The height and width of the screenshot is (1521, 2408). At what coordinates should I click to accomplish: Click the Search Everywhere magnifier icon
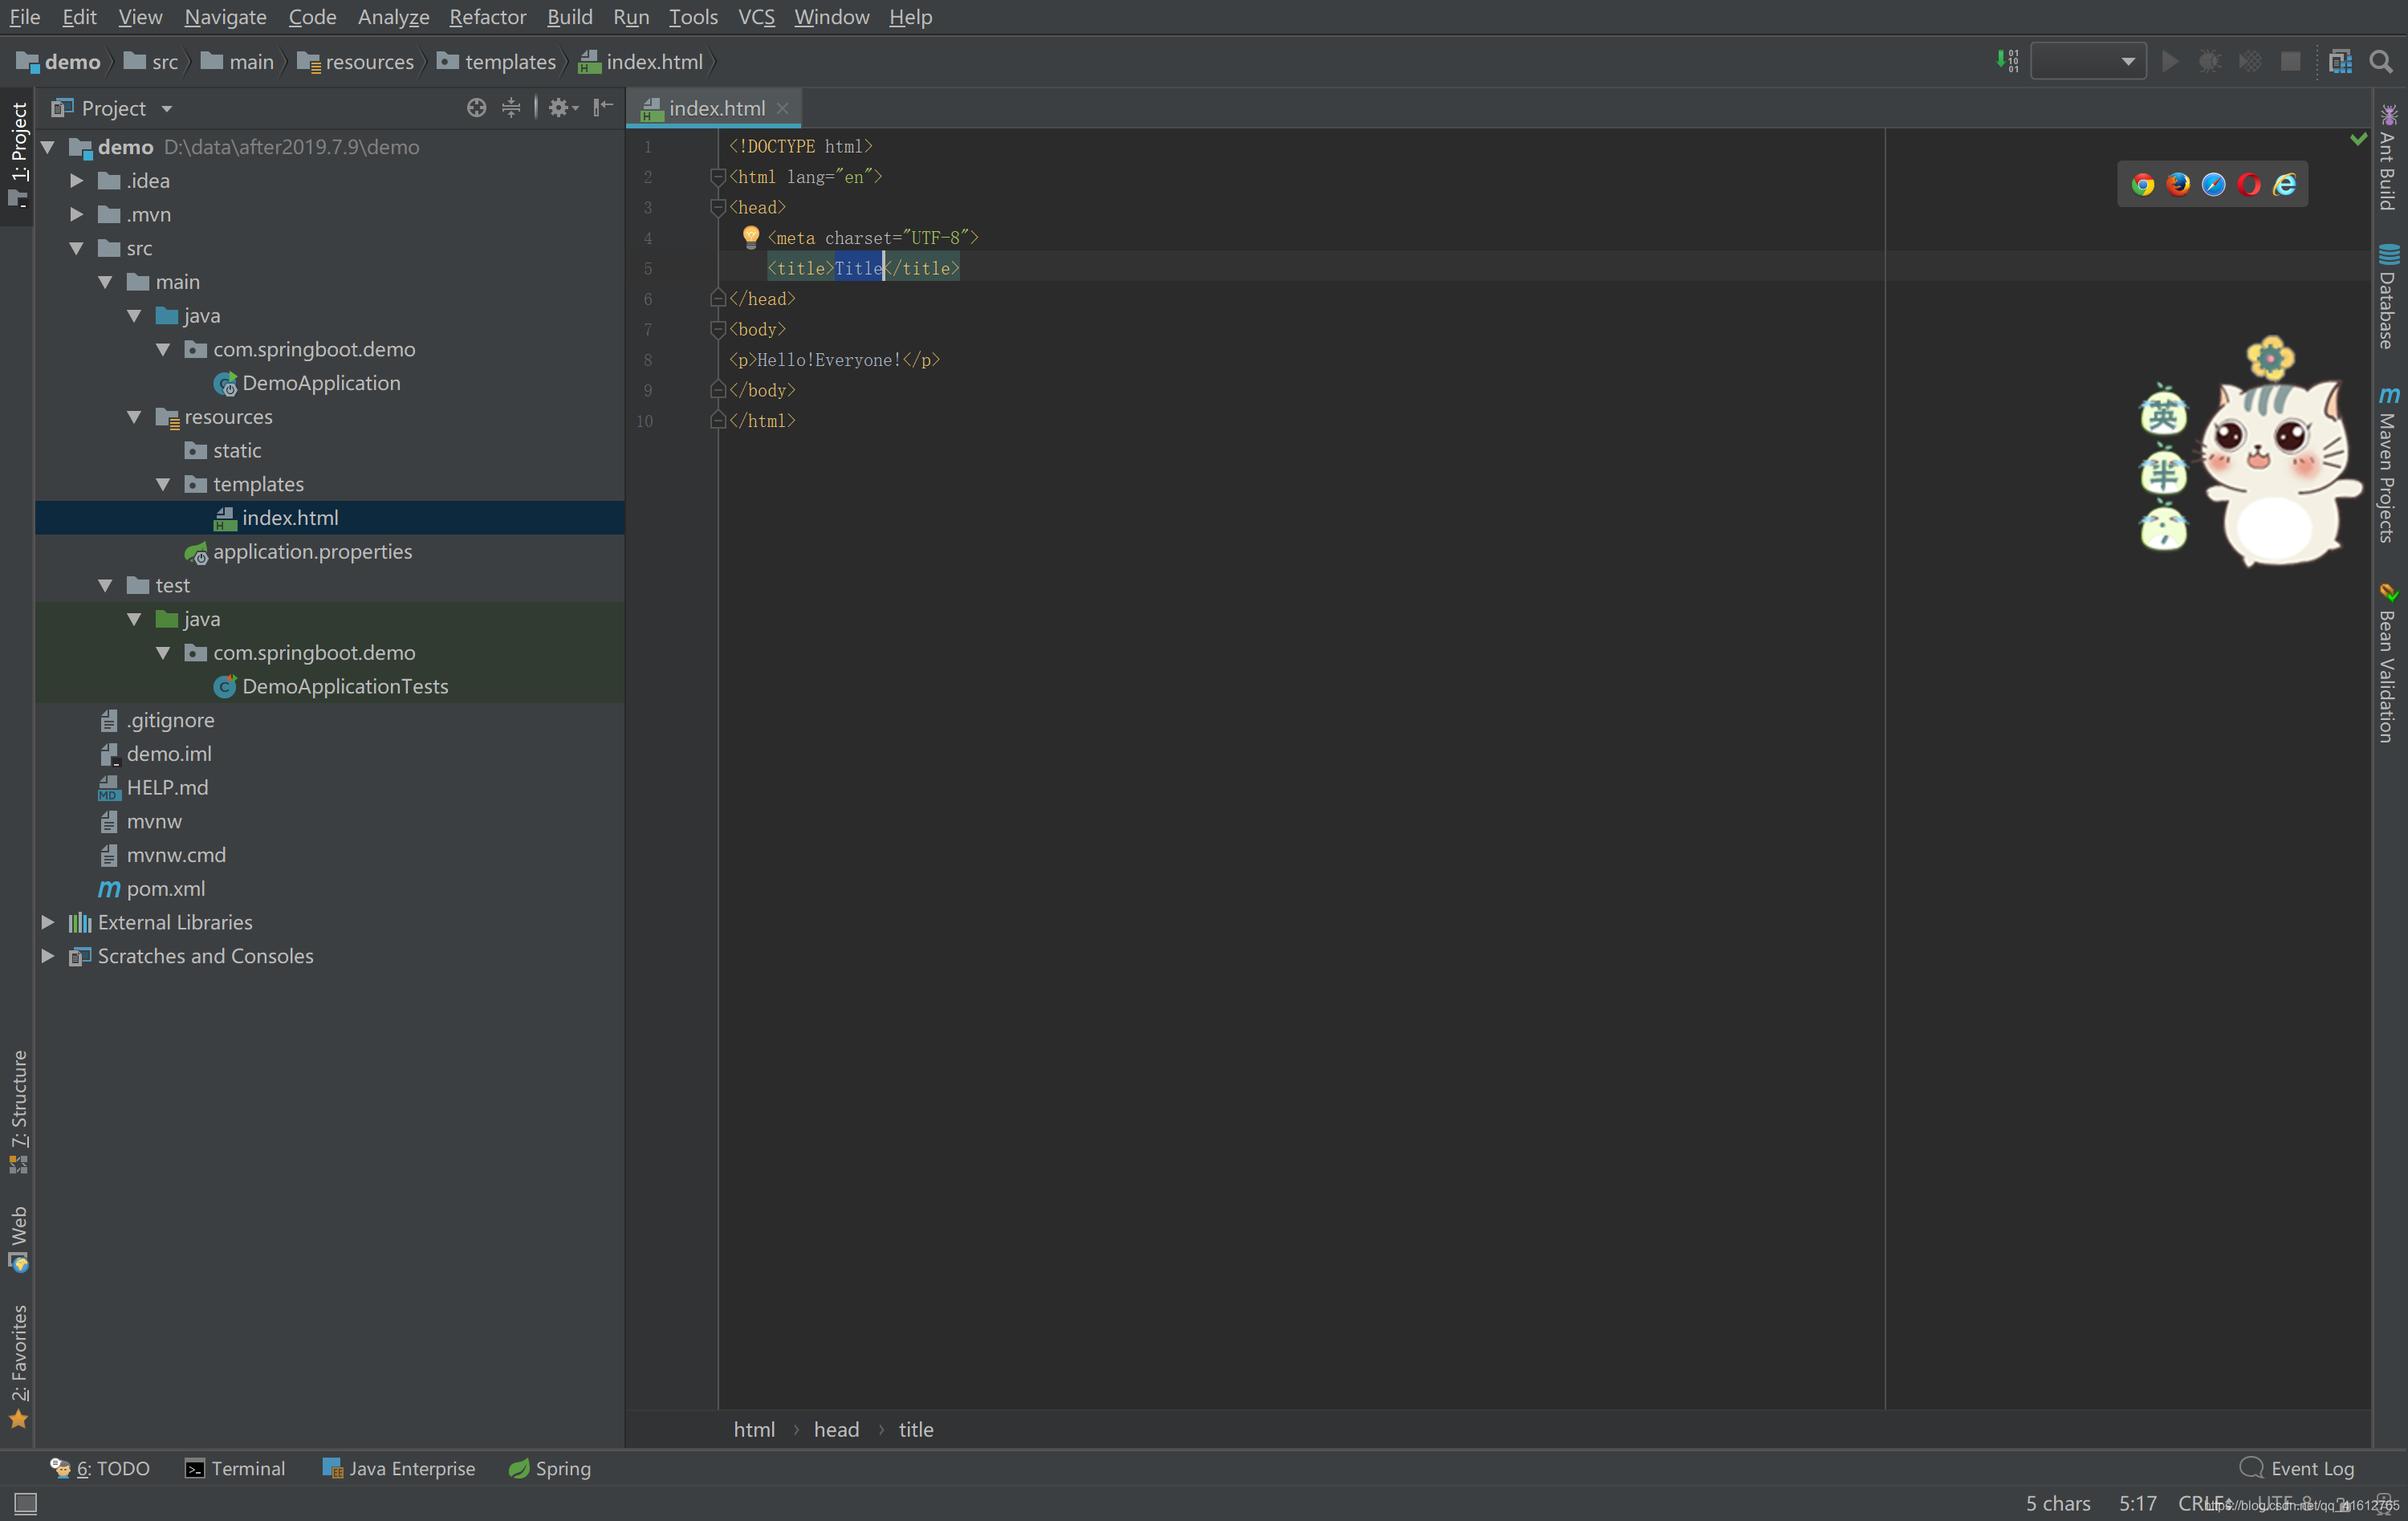click(2381, 62)
